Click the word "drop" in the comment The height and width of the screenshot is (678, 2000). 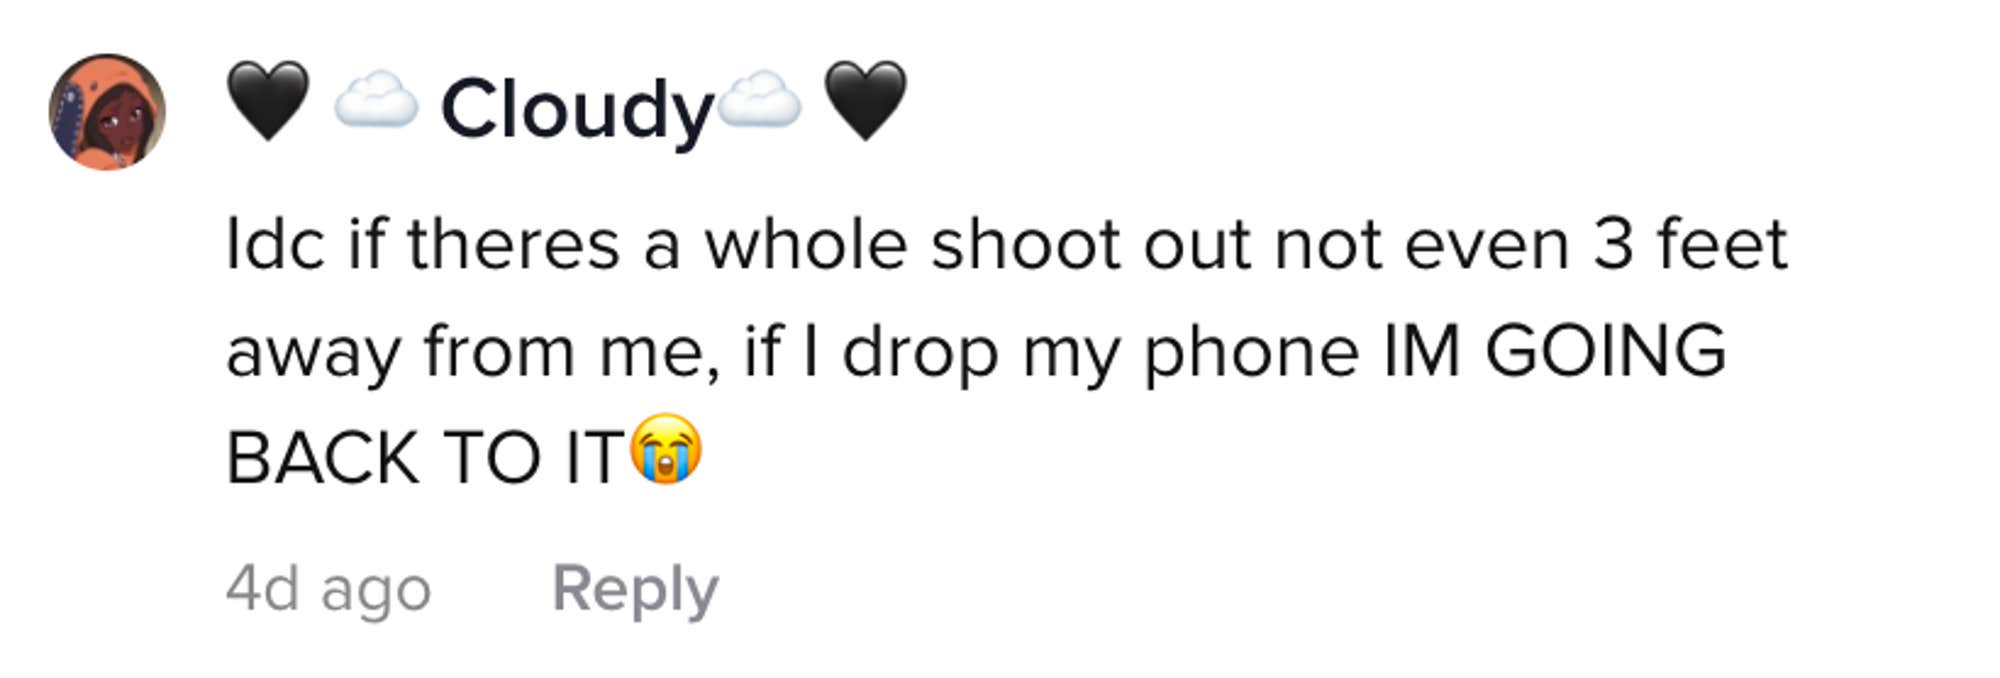(x=919, y=352)
